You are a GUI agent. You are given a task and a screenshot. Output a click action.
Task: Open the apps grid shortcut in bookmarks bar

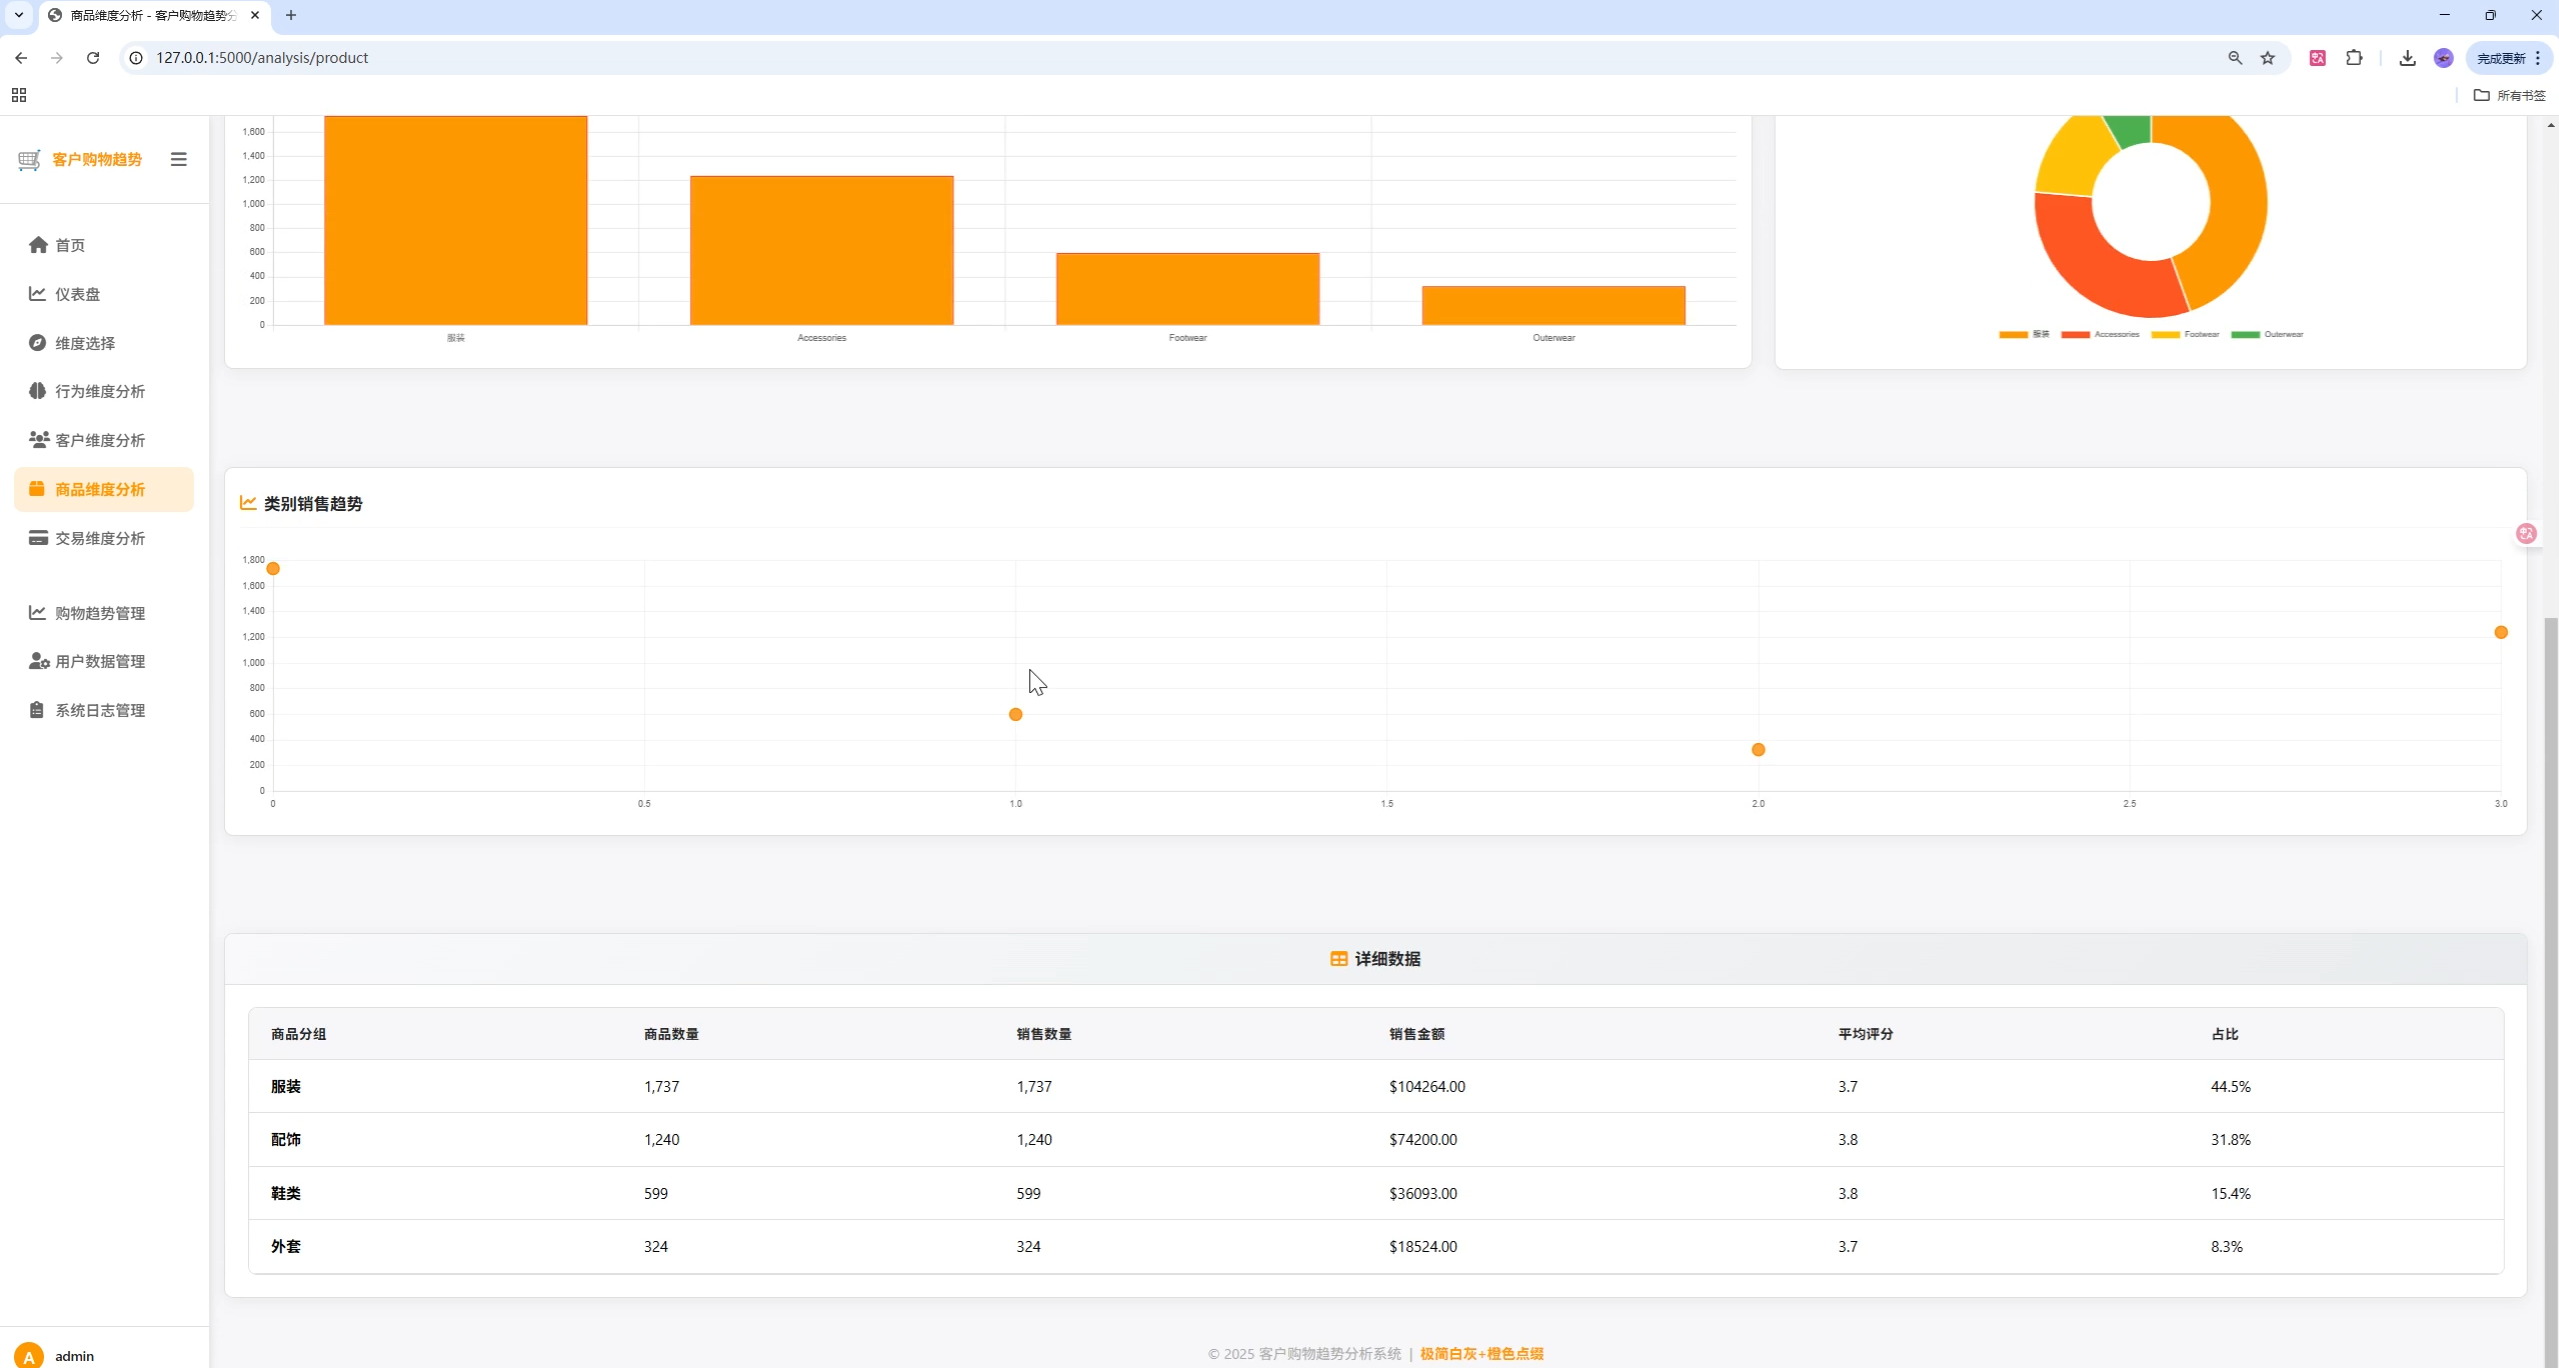[19, 95]
